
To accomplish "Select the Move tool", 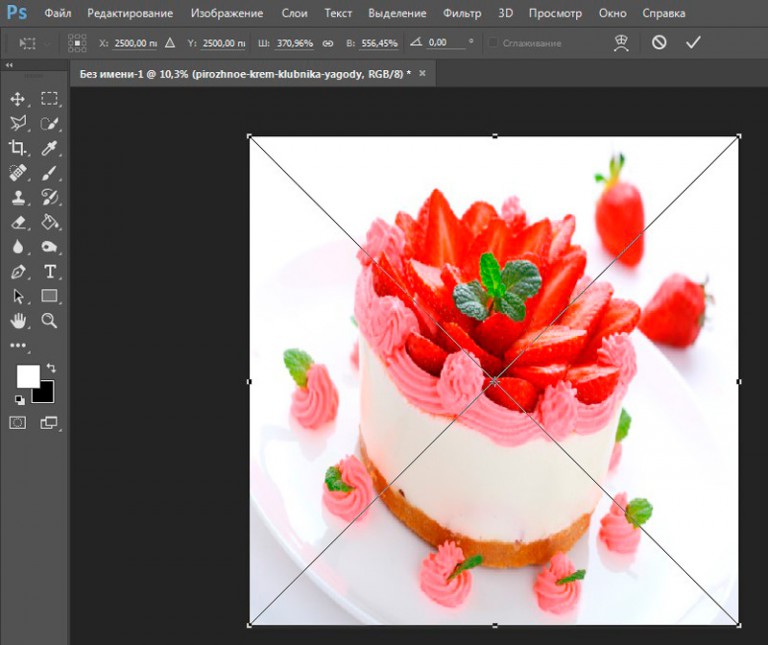I will tap(17, 99).
